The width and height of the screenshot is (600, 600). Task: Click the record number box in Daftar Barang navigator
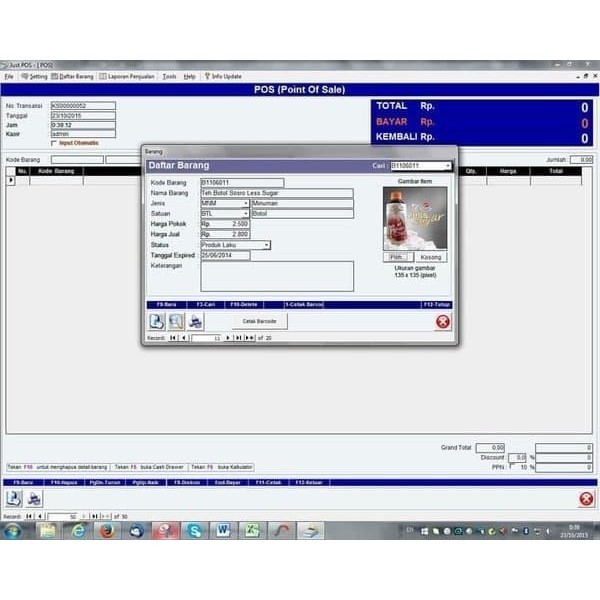[x=207, y=338]
